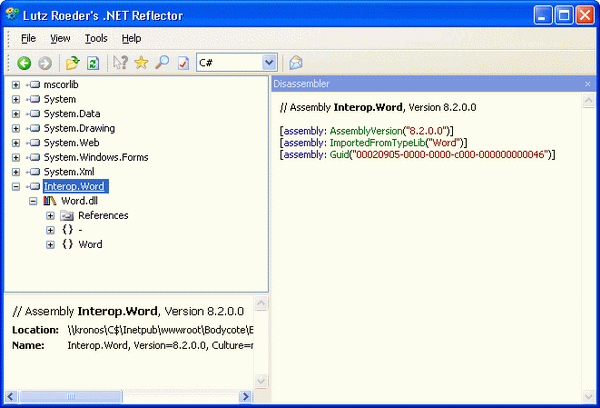This screenshot has height=408, width=600.
Task: Click the Name value text in info pane
Action: 160,345
